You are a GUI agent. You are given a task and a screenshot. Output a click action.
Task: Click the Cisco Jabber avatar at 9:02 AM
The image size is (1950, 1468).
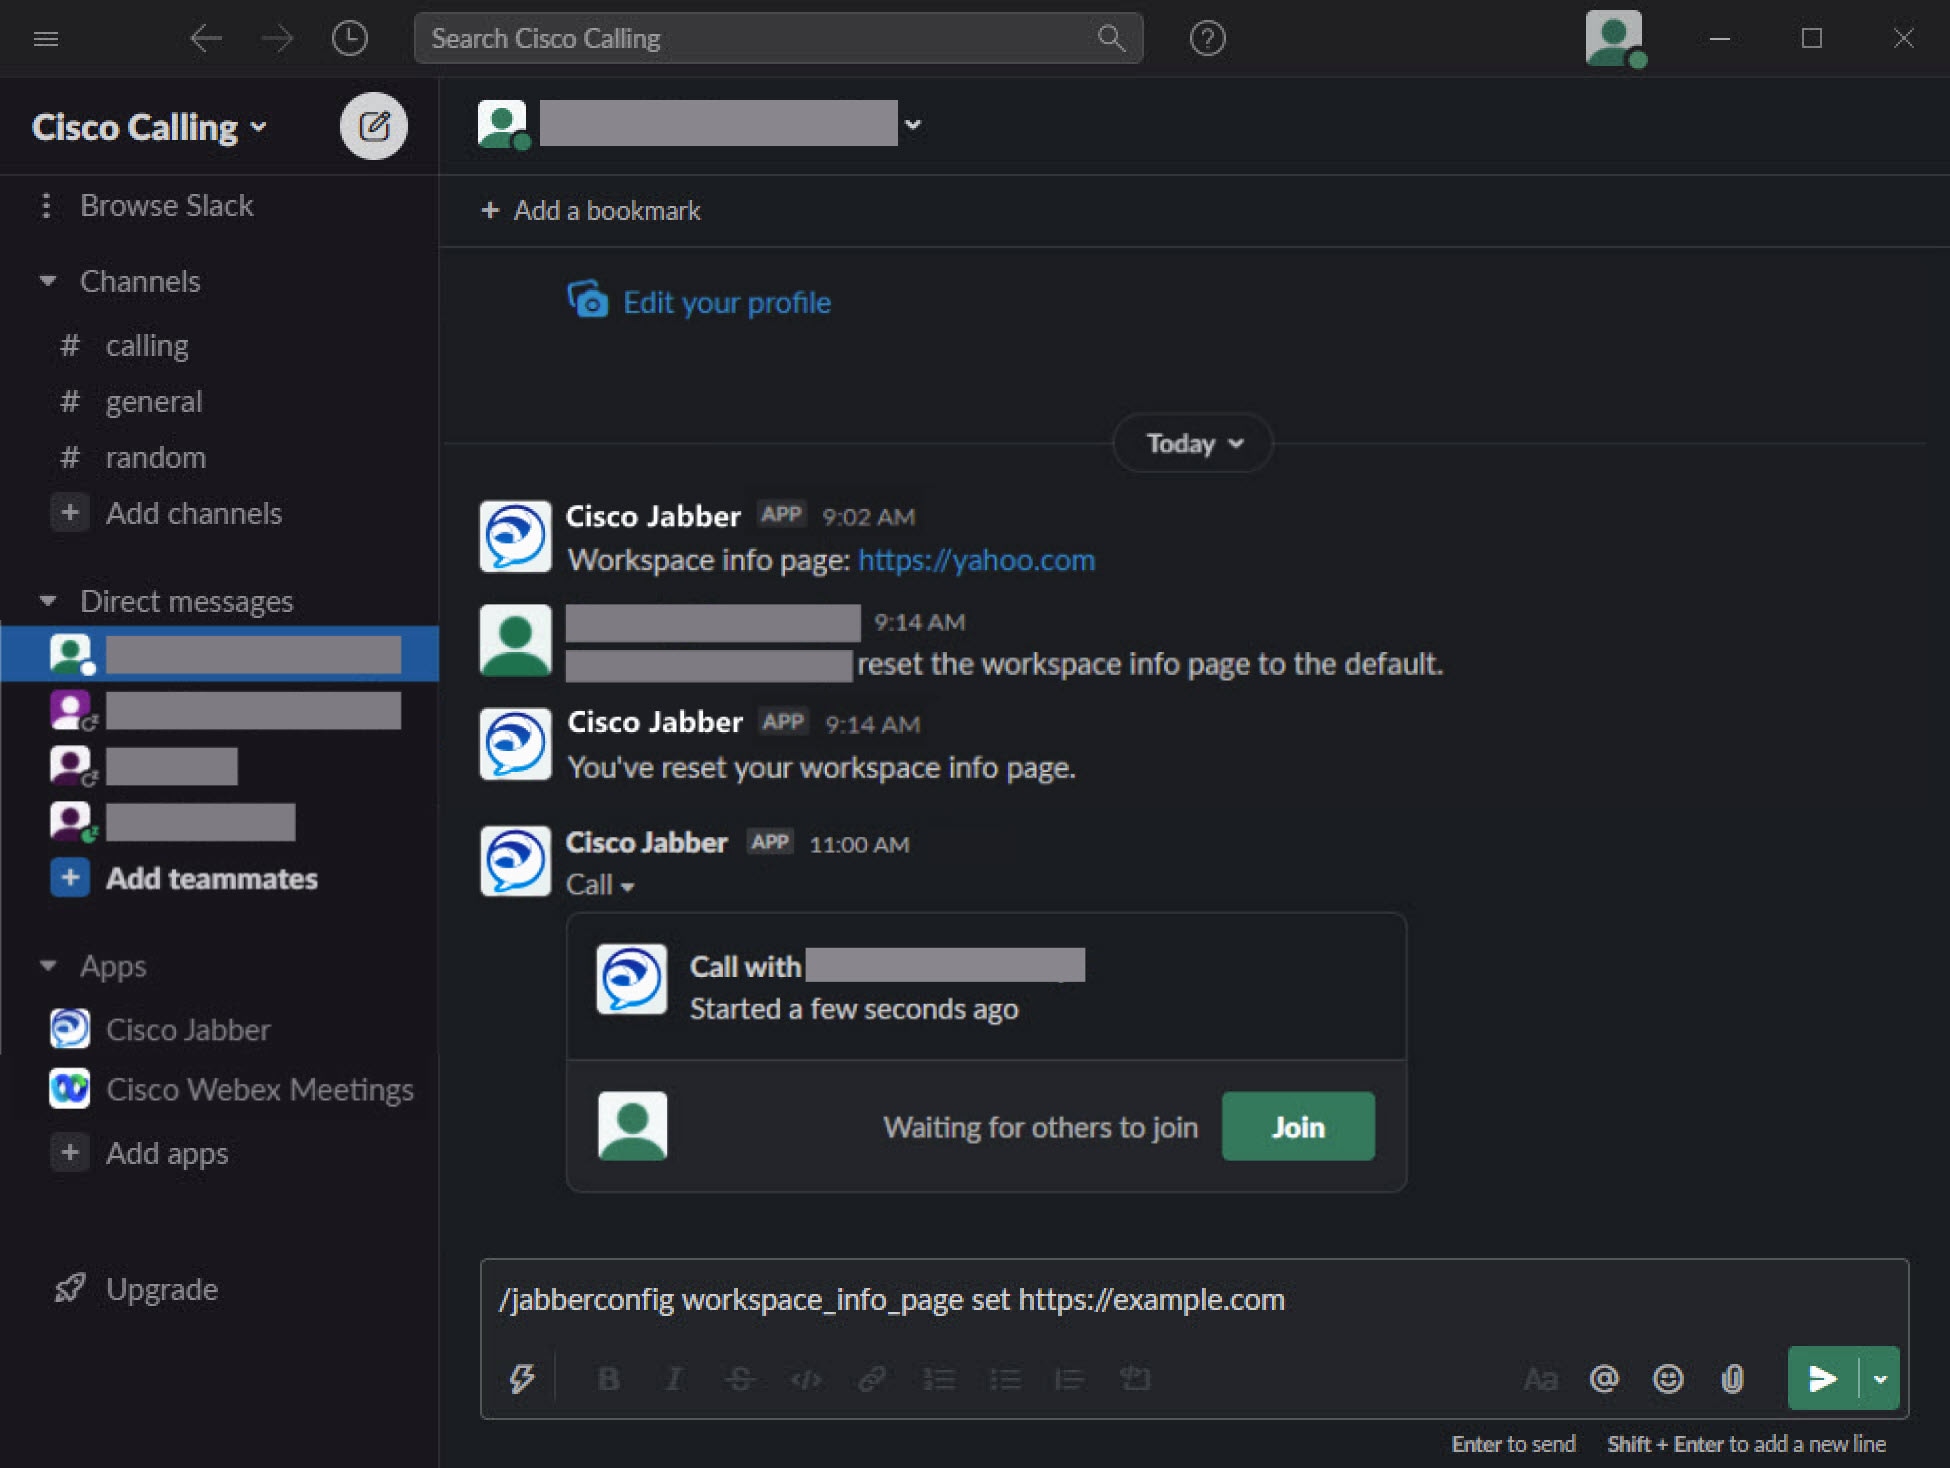[515, 537]
